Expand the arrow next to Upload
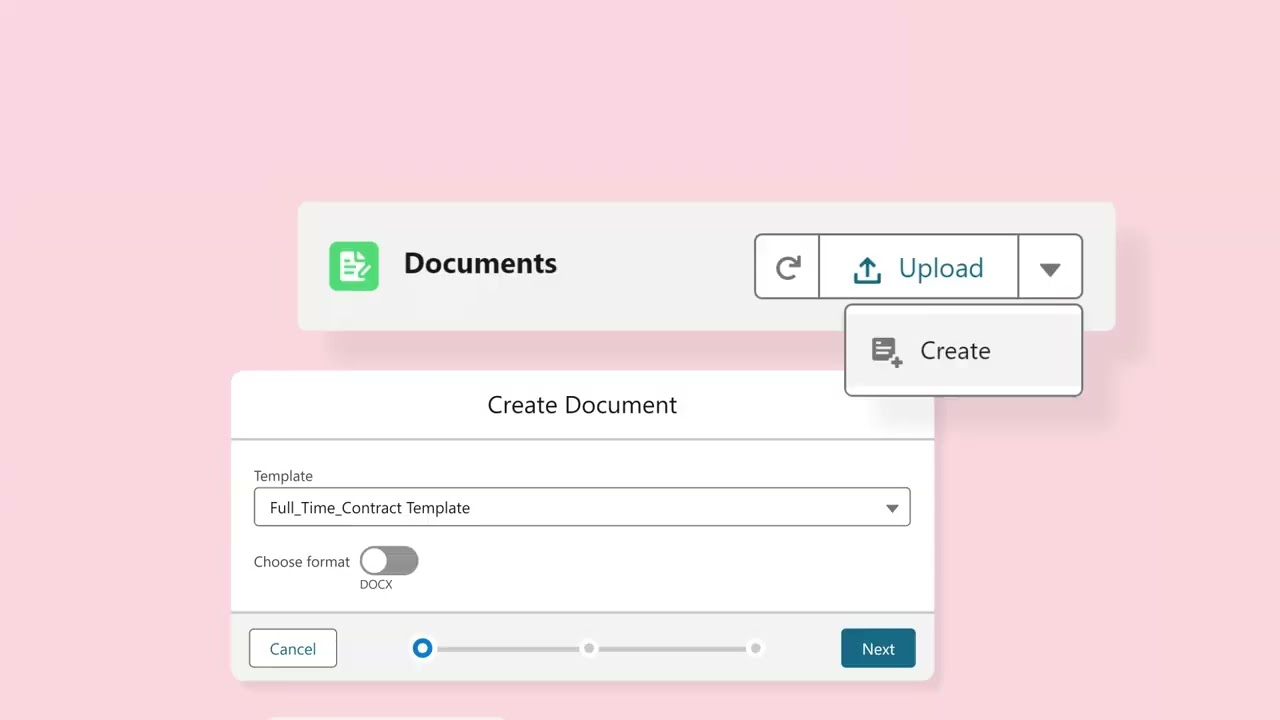This screenshot has height=720, width=1280. 1049,268
